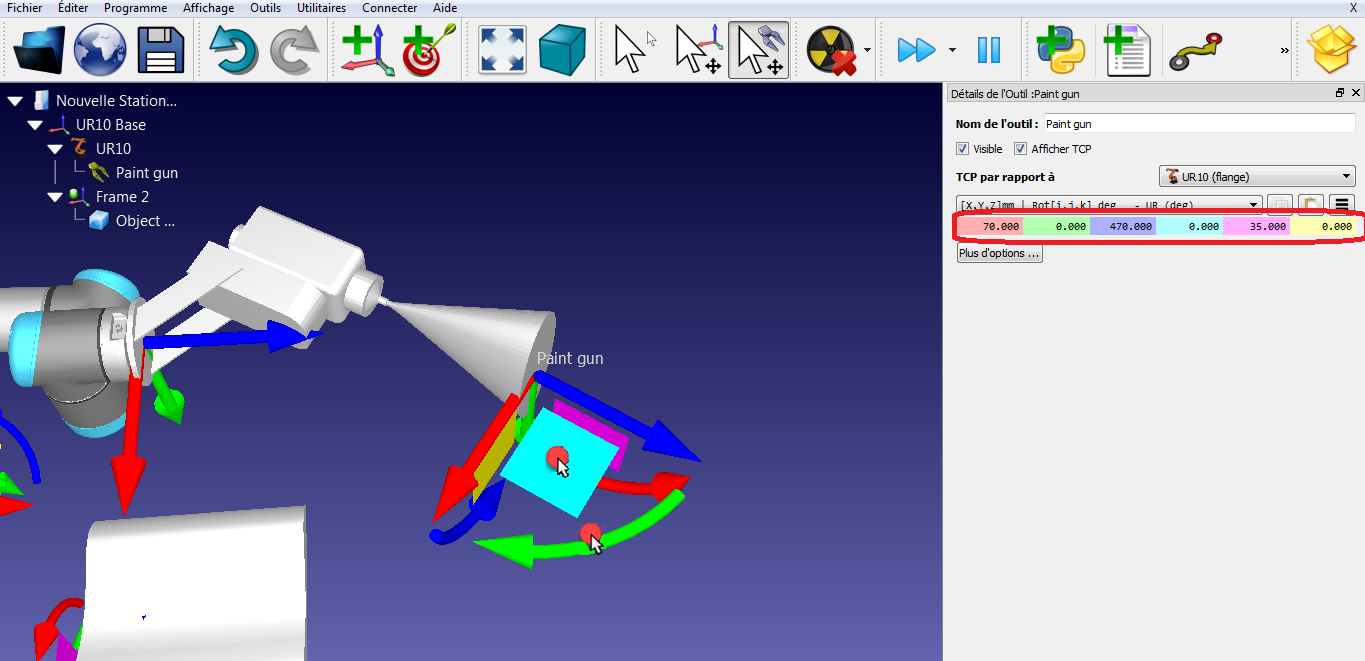Open station folder icon in toolbar
The height and width of the screenshot is (661, 1365).
tap(39, 49)
